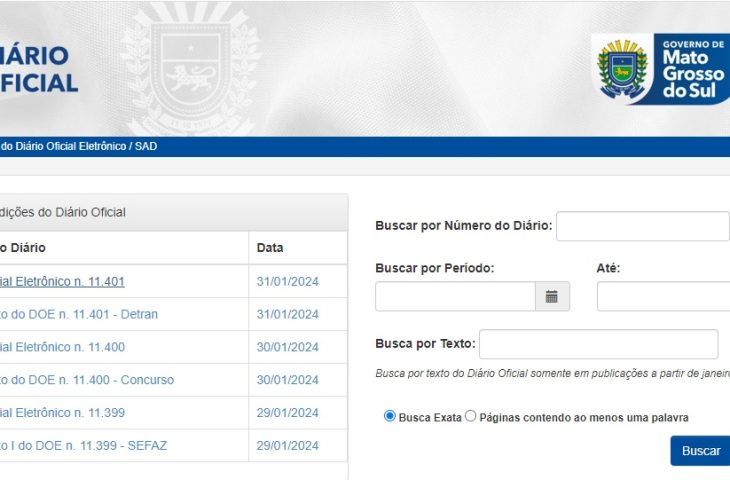Click the Diário Oficial Eletrônico / SAD breadcrumb

(x=78, y=147)
